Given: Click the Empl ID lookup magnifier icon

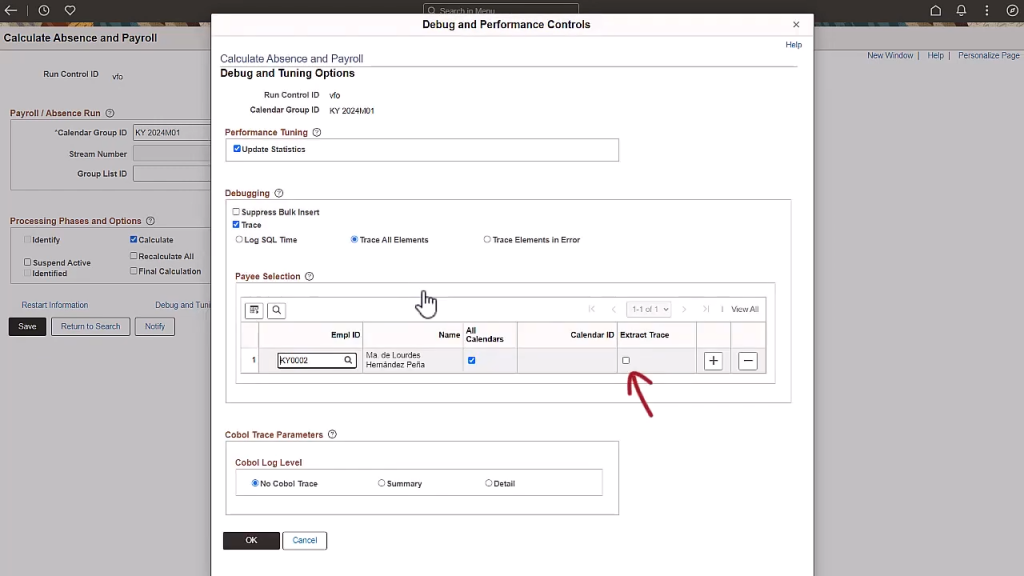Looking at the screenshot, I should [x=348, y=360].
